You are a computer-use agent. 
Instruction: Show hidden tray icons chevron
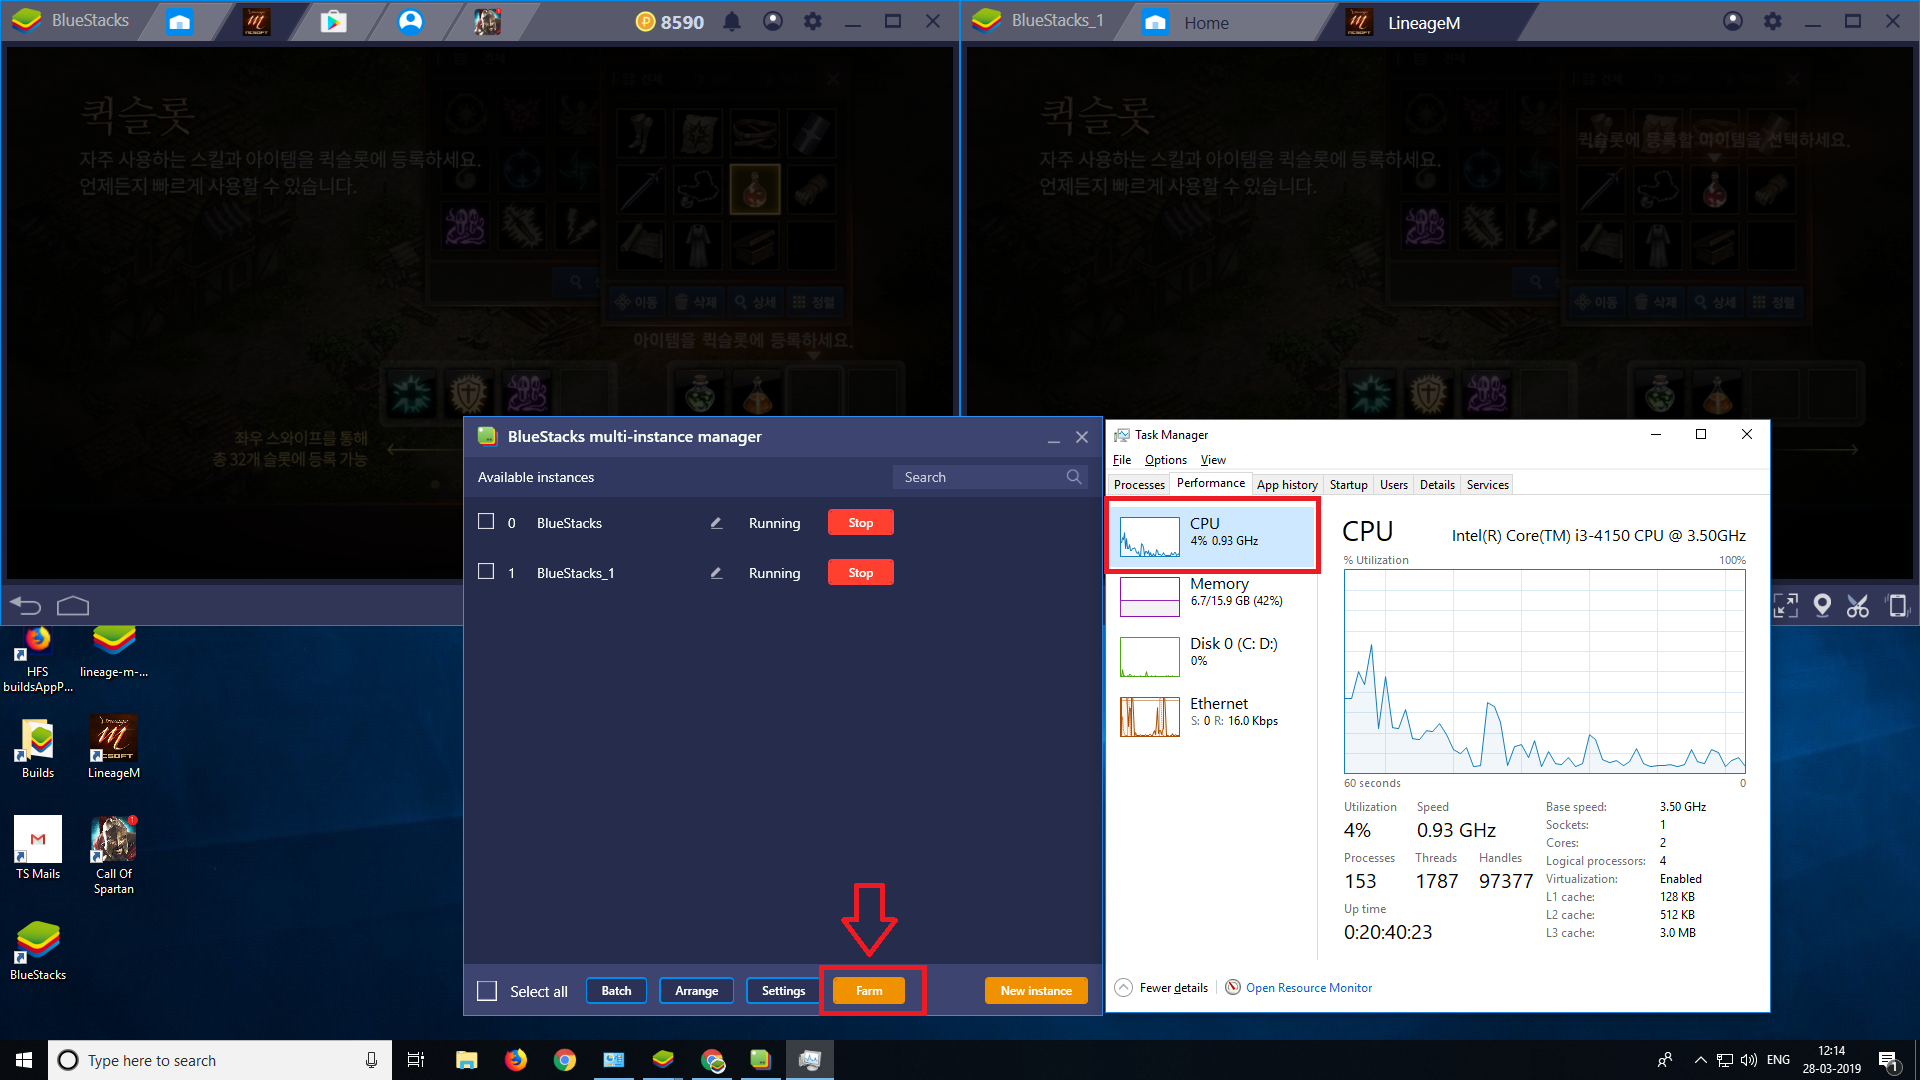[1700, 1060]
